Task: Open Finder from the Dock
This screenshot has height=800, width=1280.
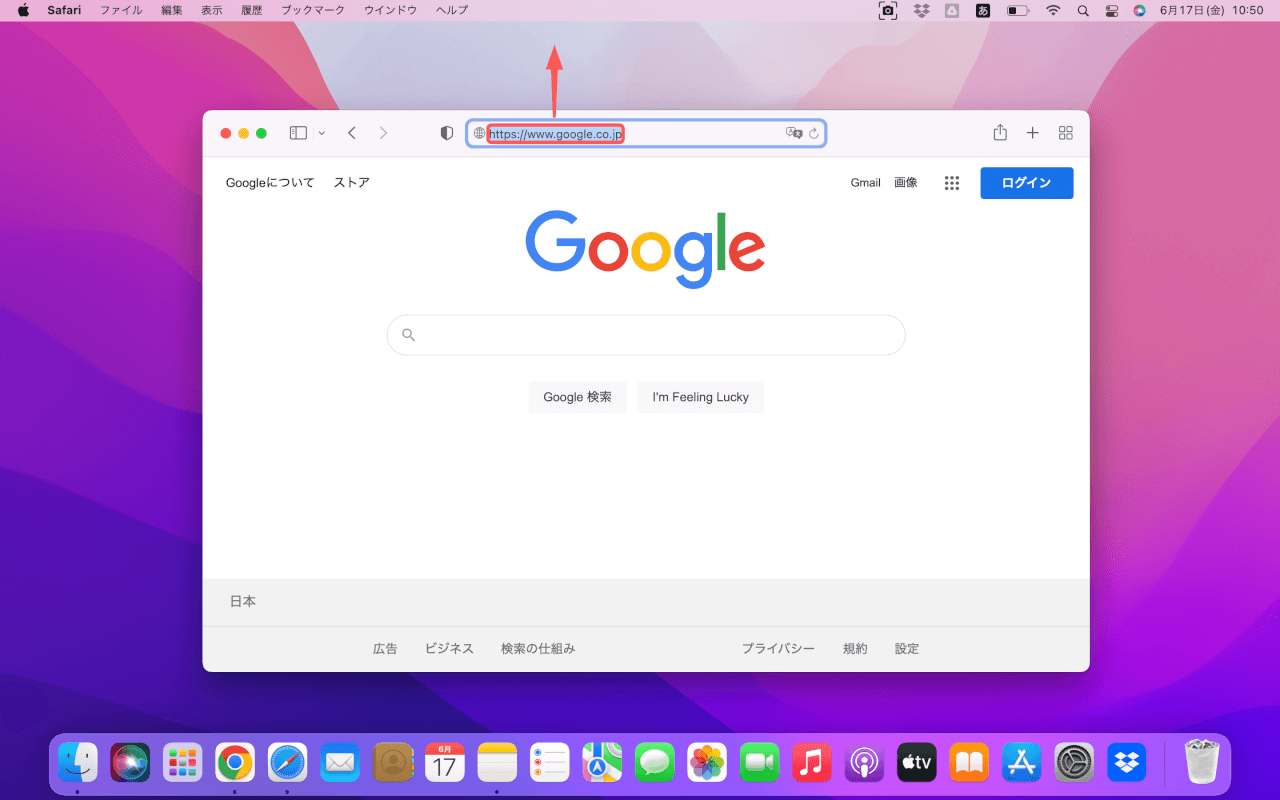Action: [77, 762]
